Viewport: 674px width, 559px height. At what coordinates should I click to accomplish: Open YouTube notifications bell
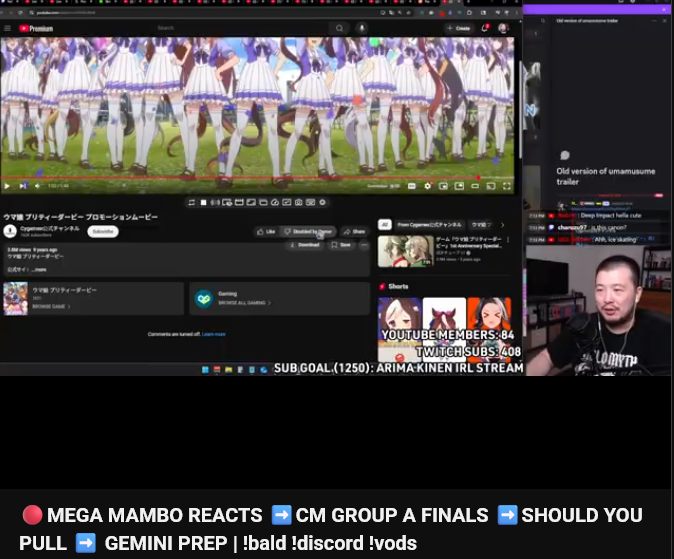[x=485, y=28]
